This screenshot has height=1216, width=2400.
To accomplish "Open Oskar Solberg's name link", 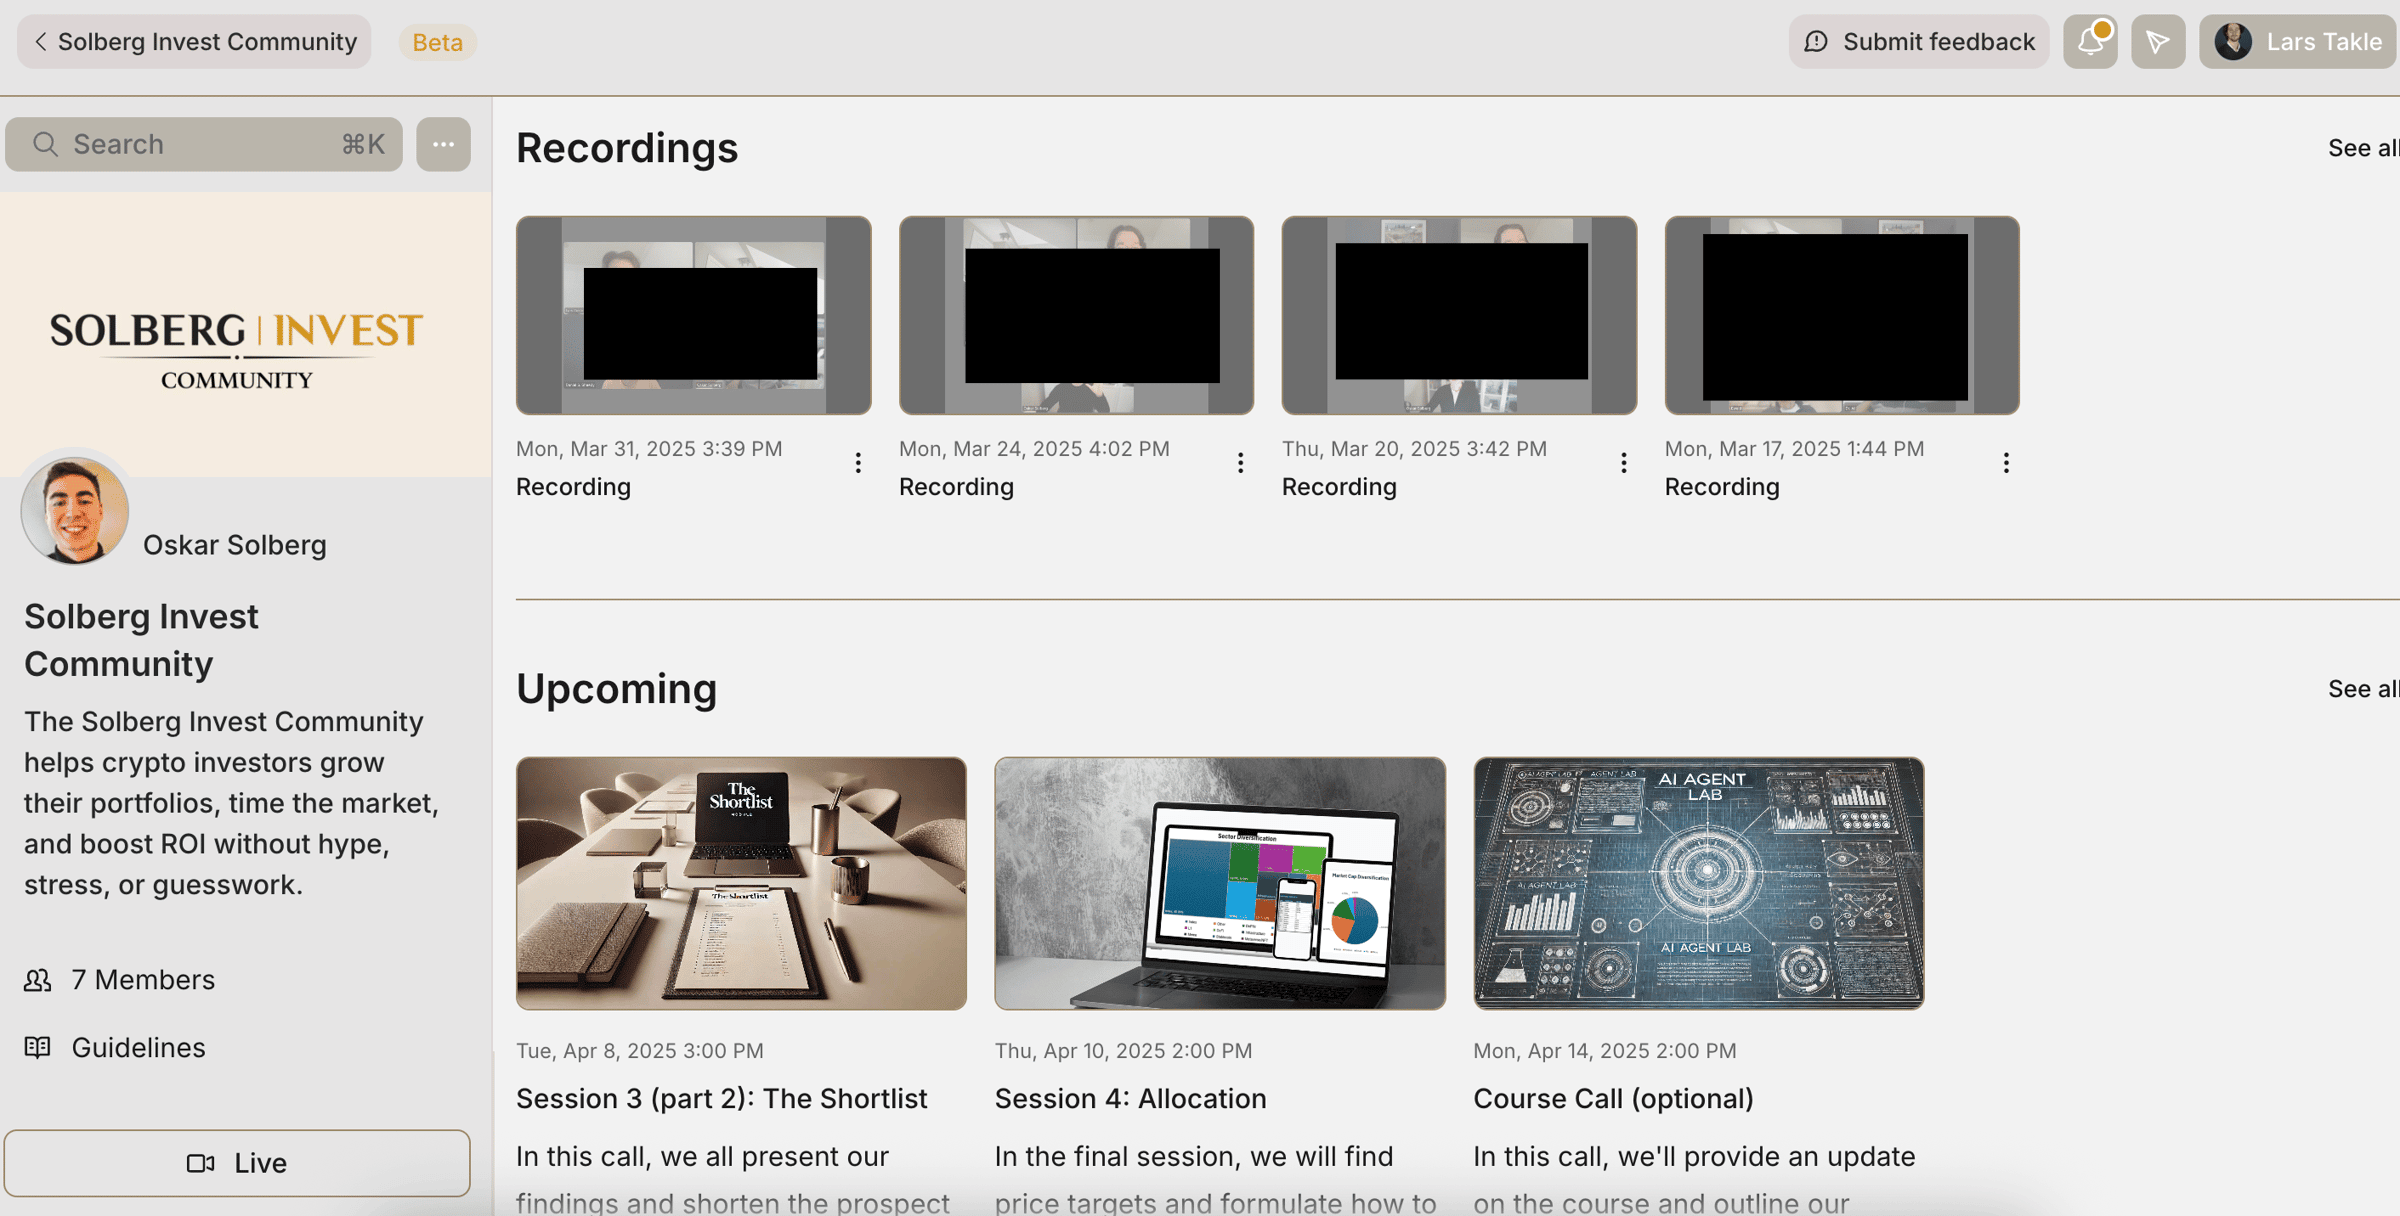I will pyautogui.click(x=234, y=544).
